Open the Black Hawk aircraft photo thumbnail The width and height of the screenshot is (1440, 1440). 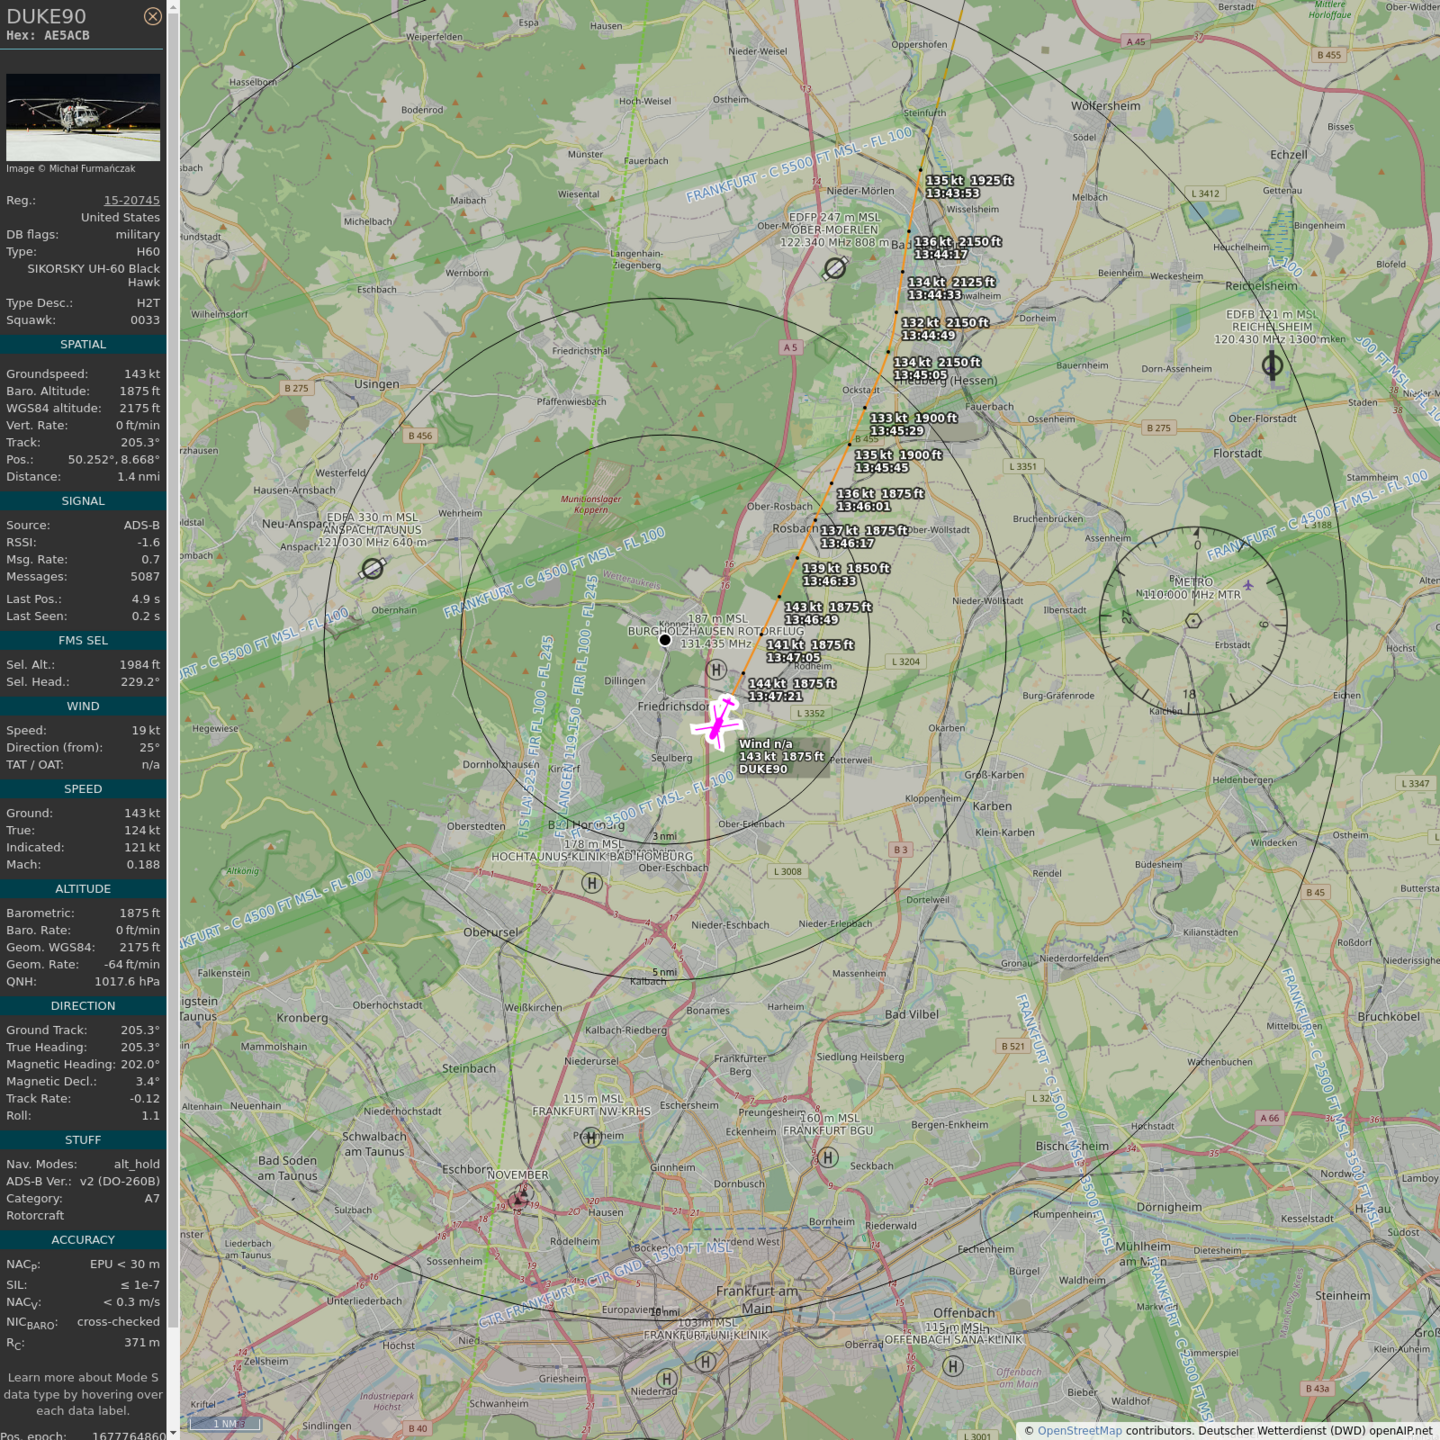coord(83,117)
